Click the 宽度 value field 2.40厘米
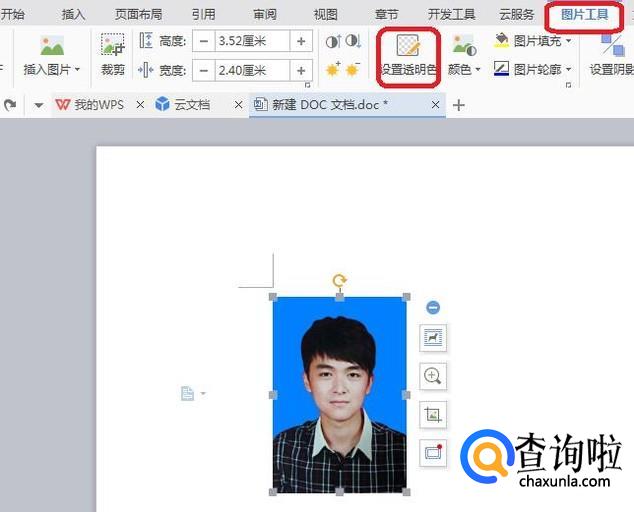Viewport: 634px width, 512px height. (x=252, y=71)
